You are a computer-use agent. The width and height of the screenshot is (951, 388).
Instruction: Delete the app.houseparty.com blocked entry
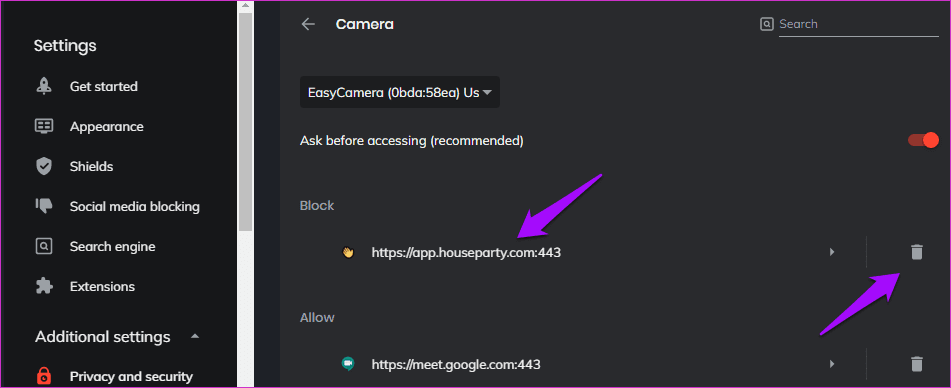(916, 252)
